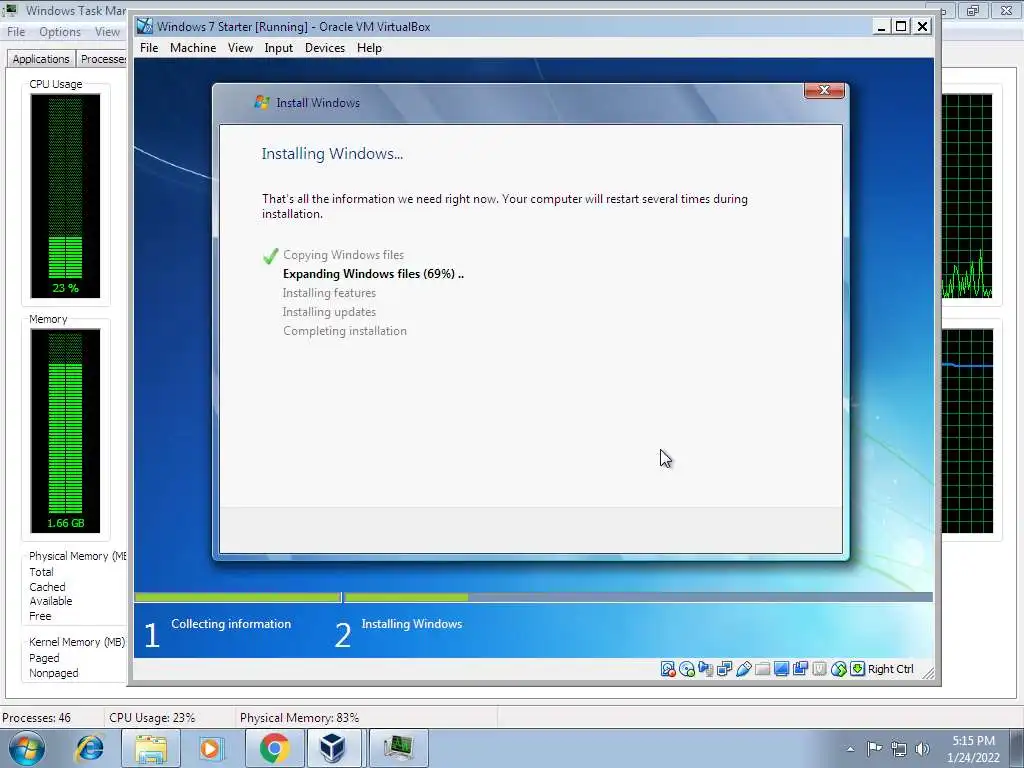The width and height of the screenshot is (1024, 768).
Task: Click the mouse integration indicator icon
Action: coord(839,669)
